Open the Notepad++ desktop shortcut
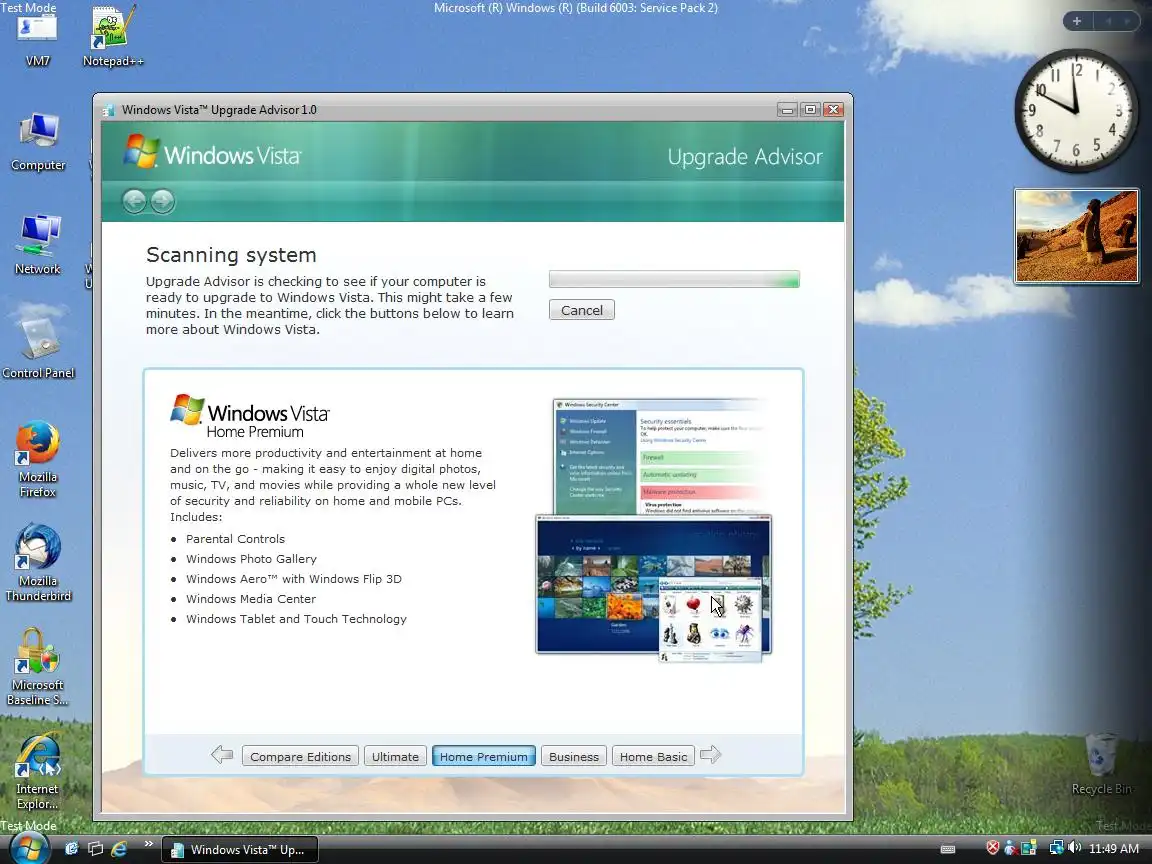This screenshot has width=1152, height=864. [x=112, y=37]
